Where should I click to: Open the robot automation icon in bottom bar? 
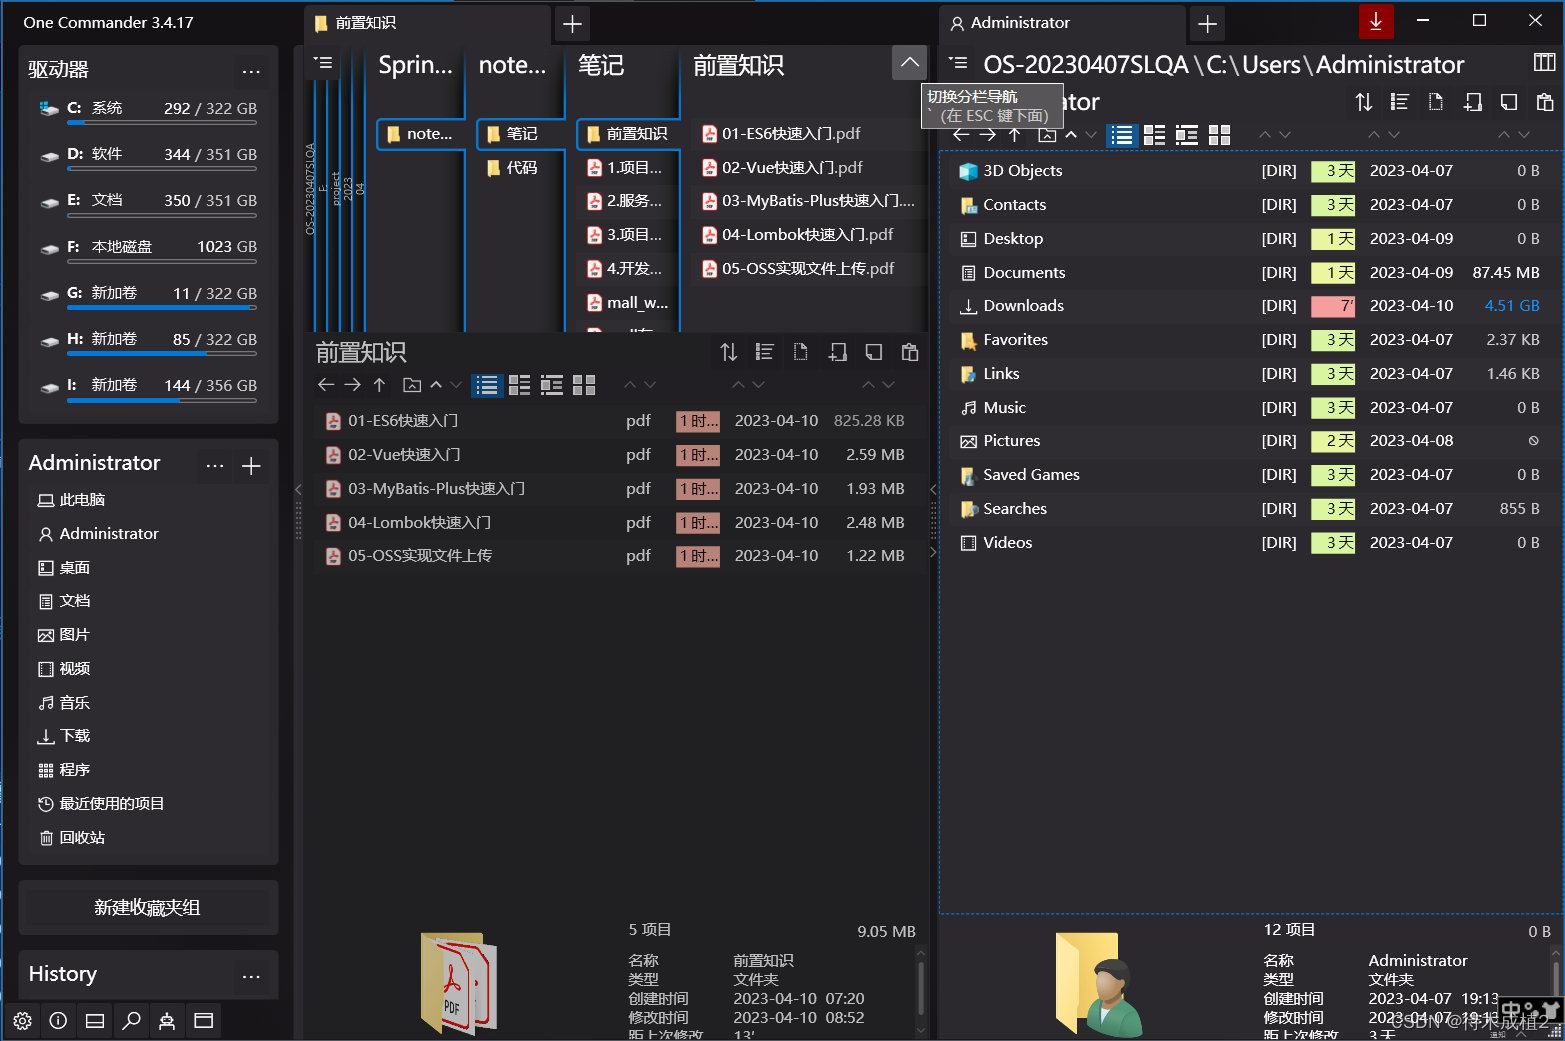(167, 1021)
